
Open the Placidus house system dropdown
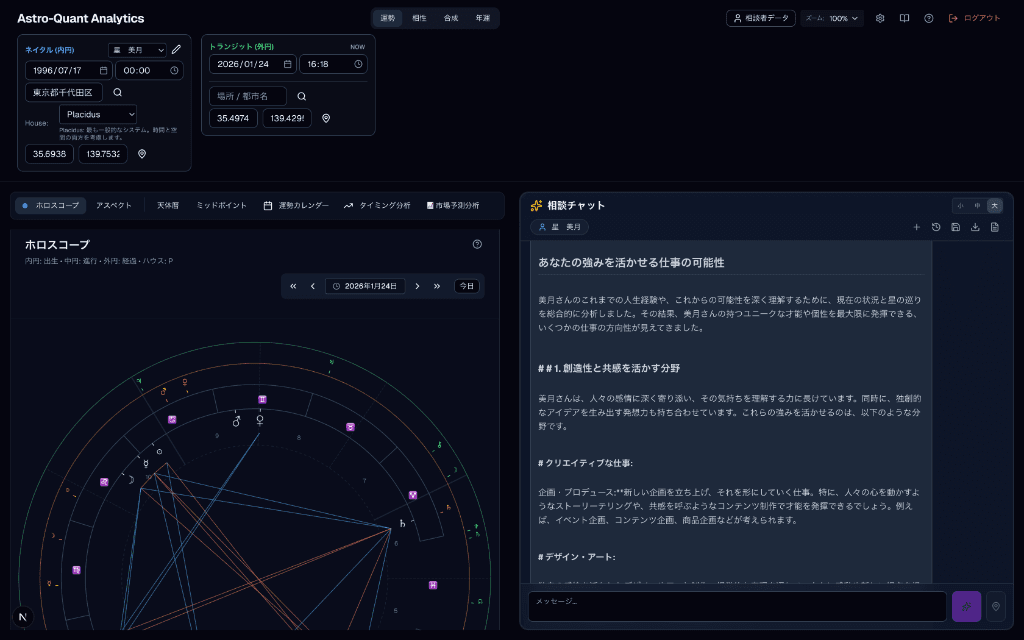pos(97,114)
